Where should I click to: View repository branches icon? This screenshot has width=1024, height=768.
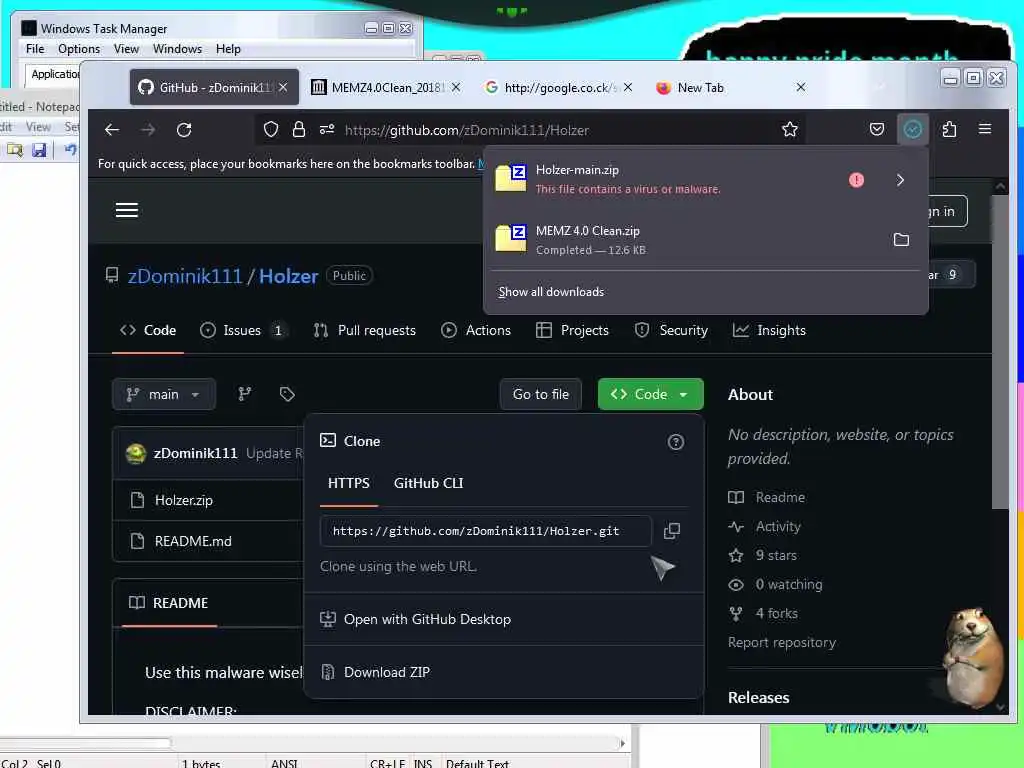pos(245,394)
